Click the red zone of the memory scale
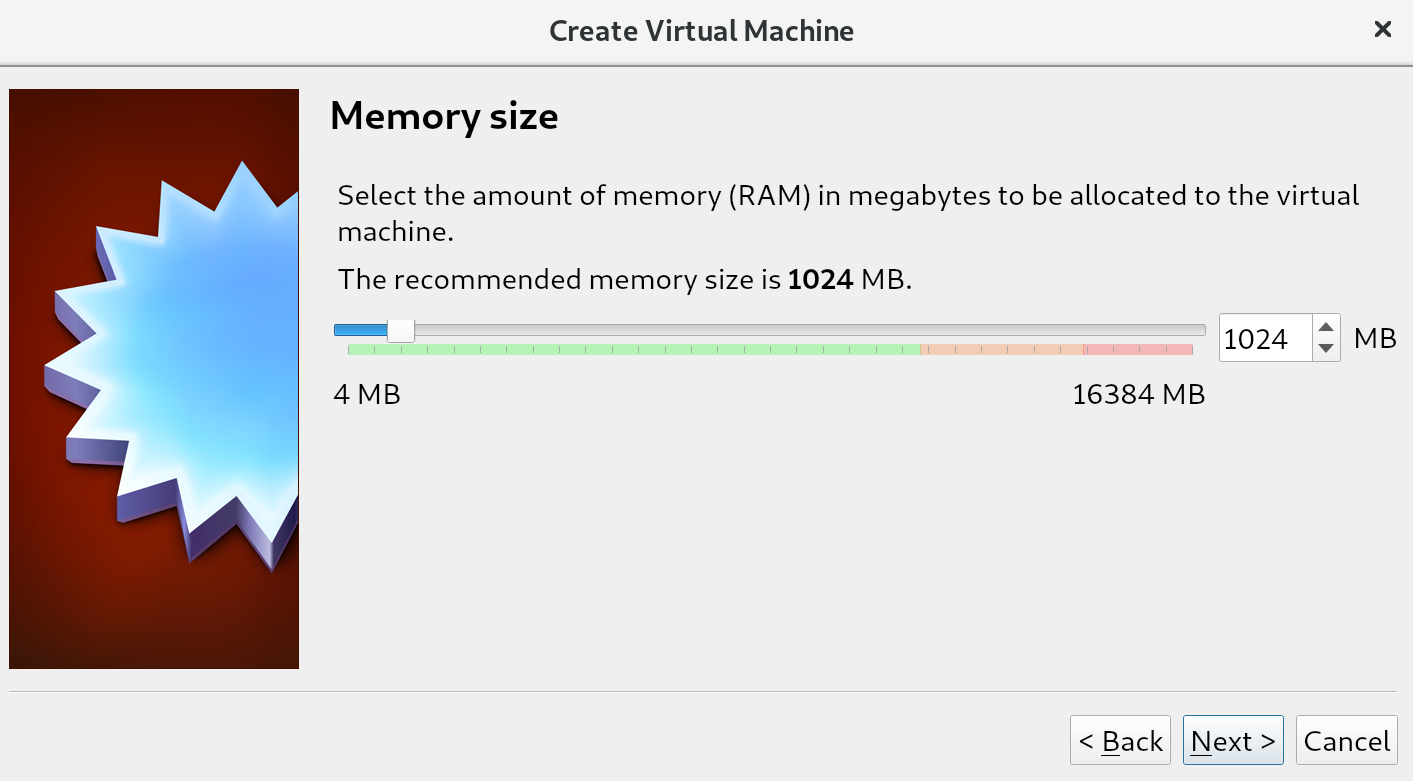Screen dimensions: 1413x781 [x=1138, y=350]
